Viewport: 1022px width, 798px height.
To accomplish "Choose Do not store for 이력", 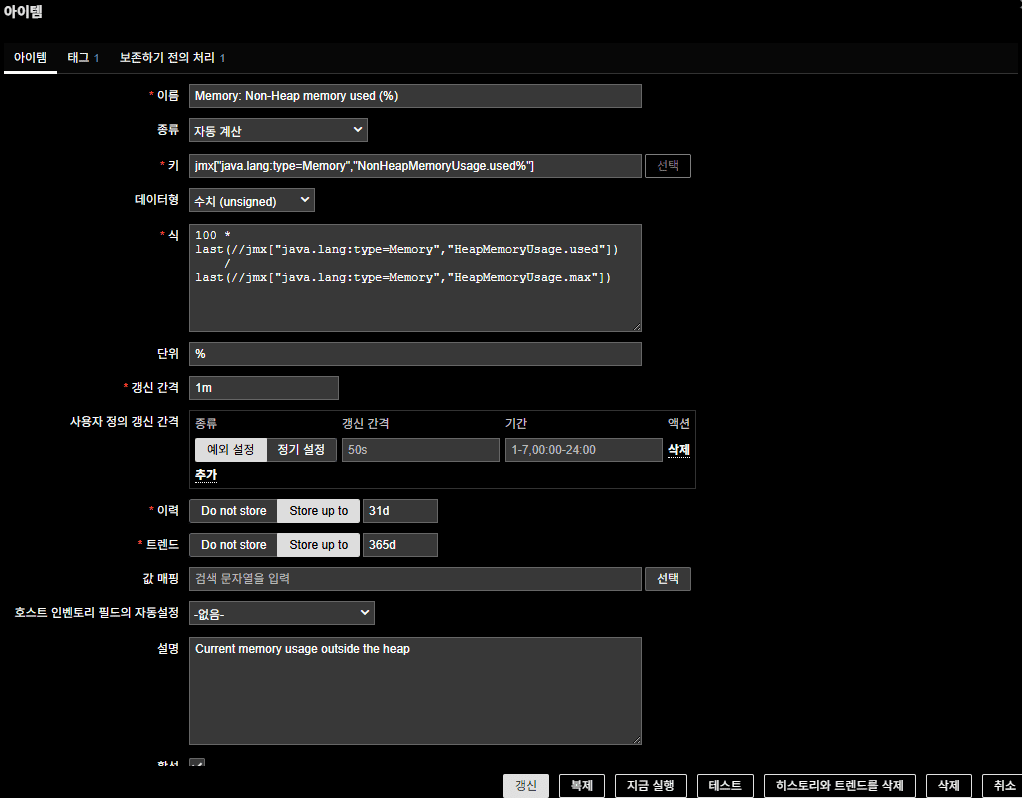I will click(x=233, y=511).
